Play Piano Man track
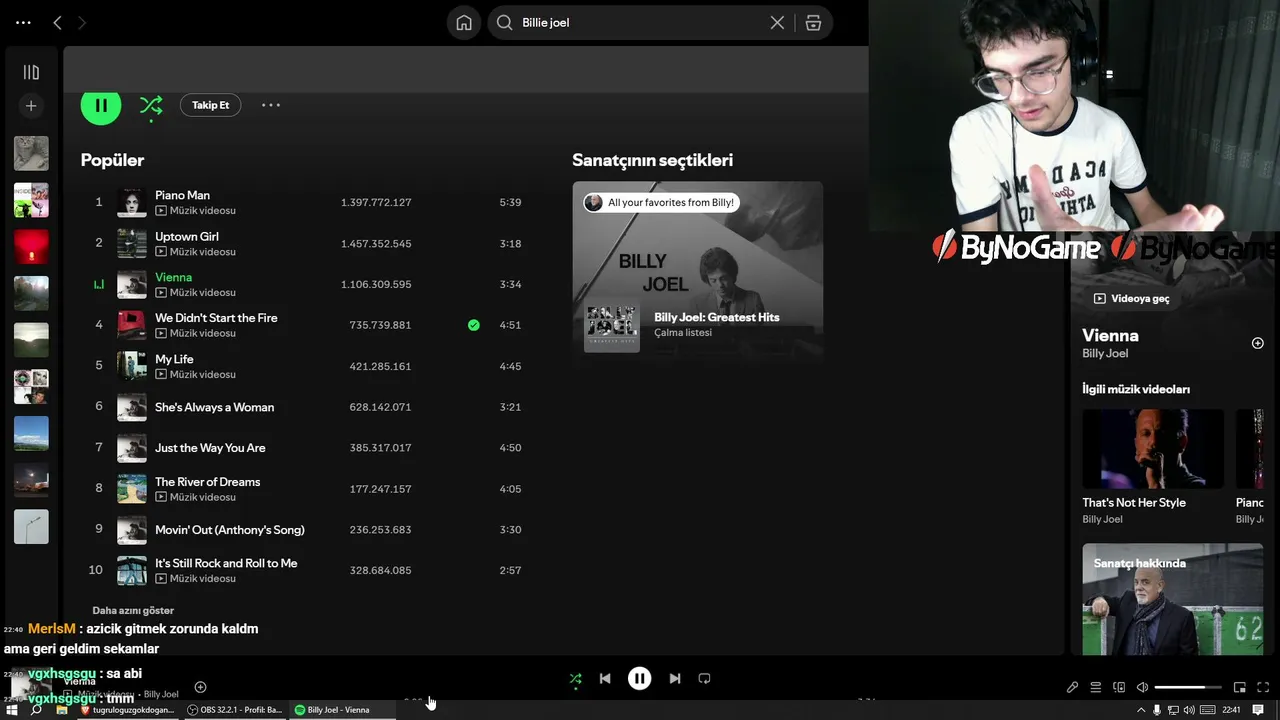Viewport: 1280px width, 720px height. (182, 195)
